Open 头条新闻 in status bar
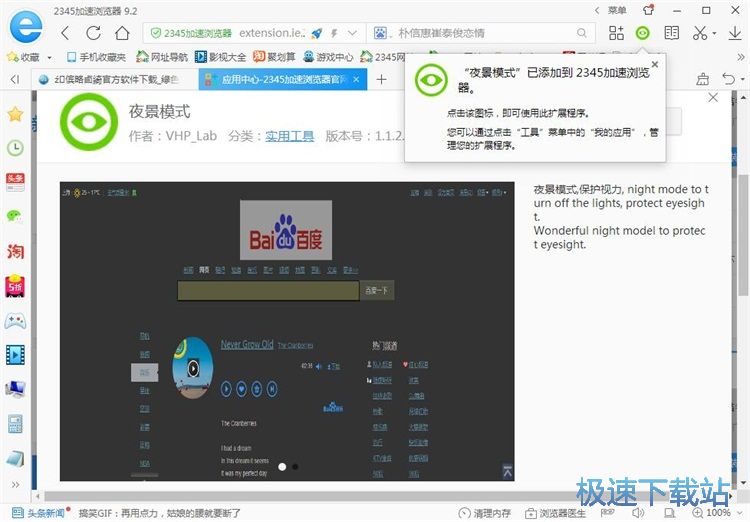This screenshot has height=522, width=750. point(41,513)
